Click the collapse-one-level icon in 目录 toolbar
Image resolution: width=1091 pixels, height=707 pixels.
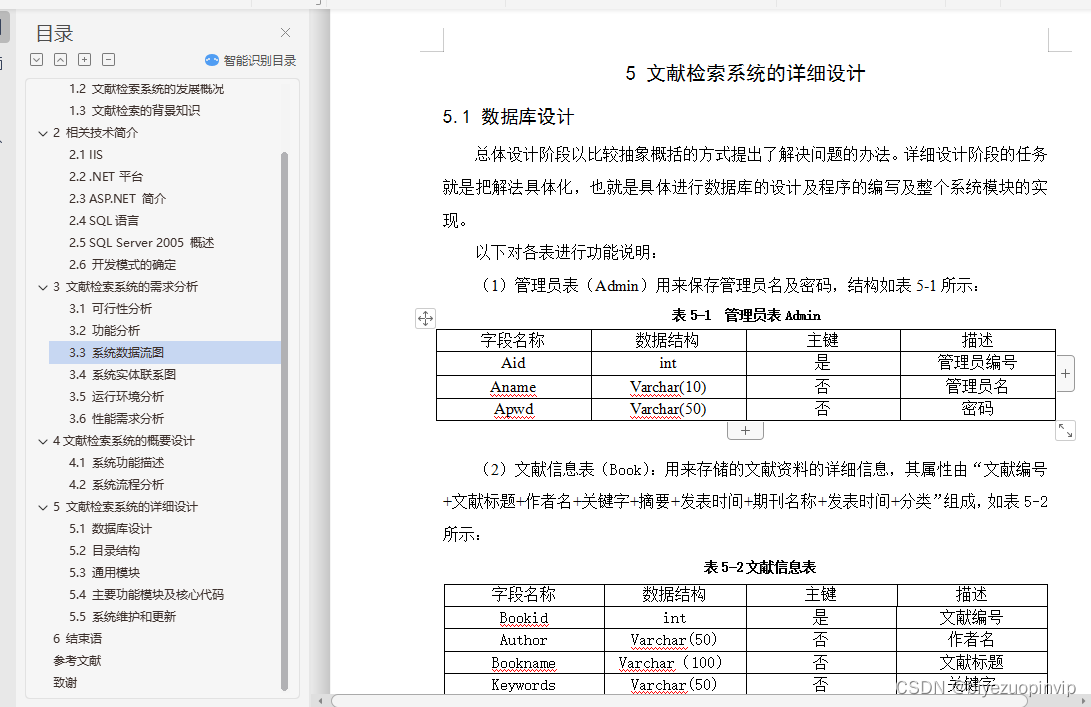61,60
